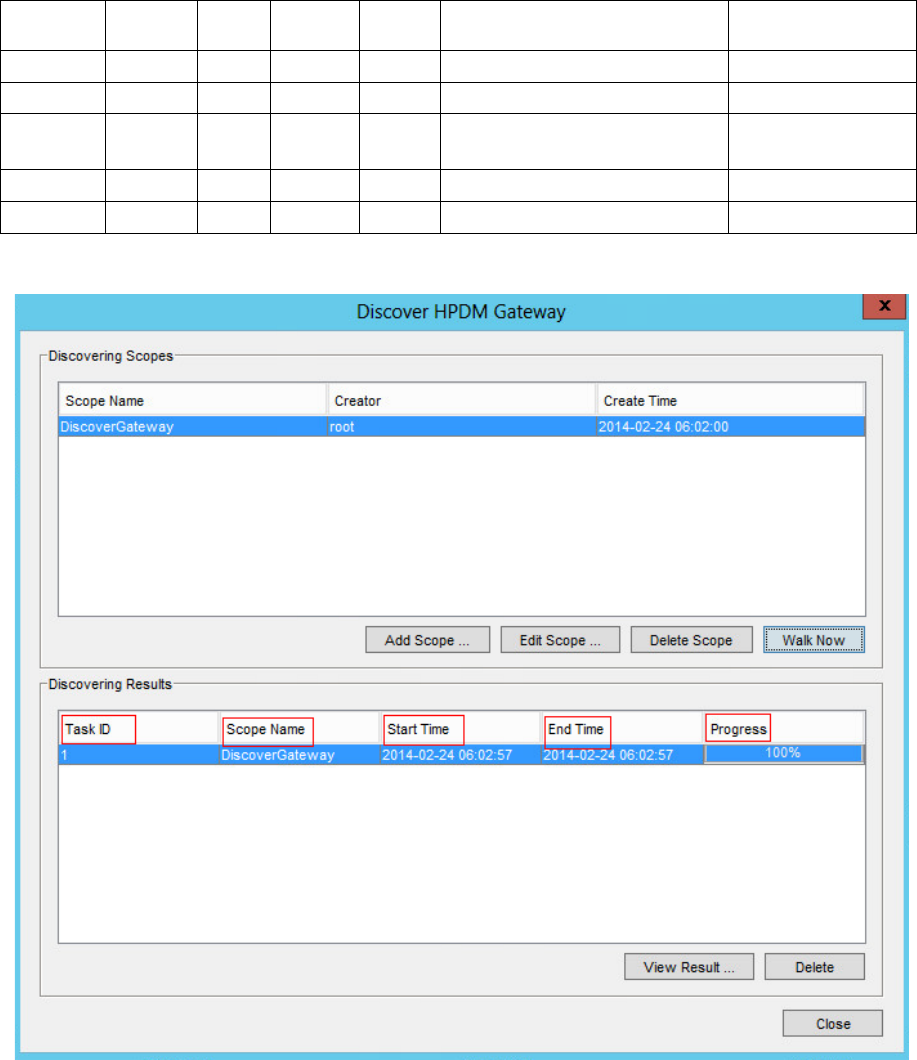Image resolution: width=917 pixels, height=1060 pixels.
Task: Sort scopes by Creator column header
Action: [x=461, y=400]
